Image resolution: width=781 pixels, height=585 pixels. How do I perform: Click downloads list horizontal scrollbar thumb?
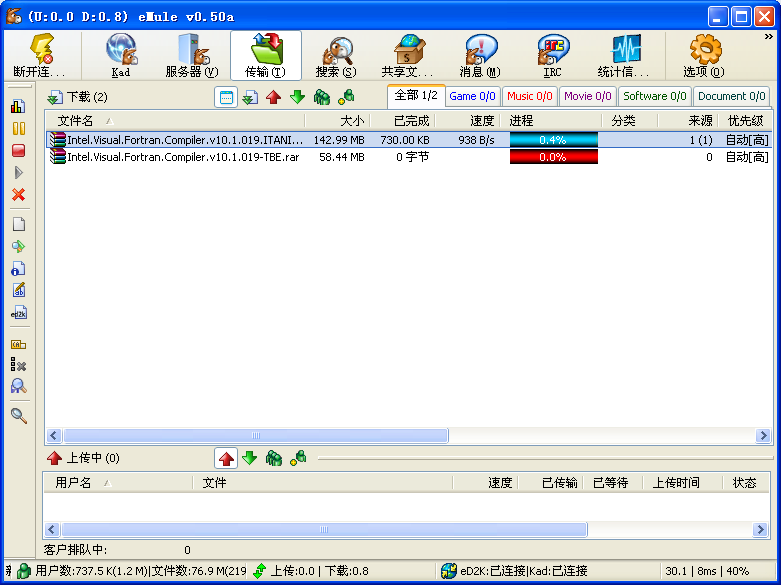click(256, 436)
